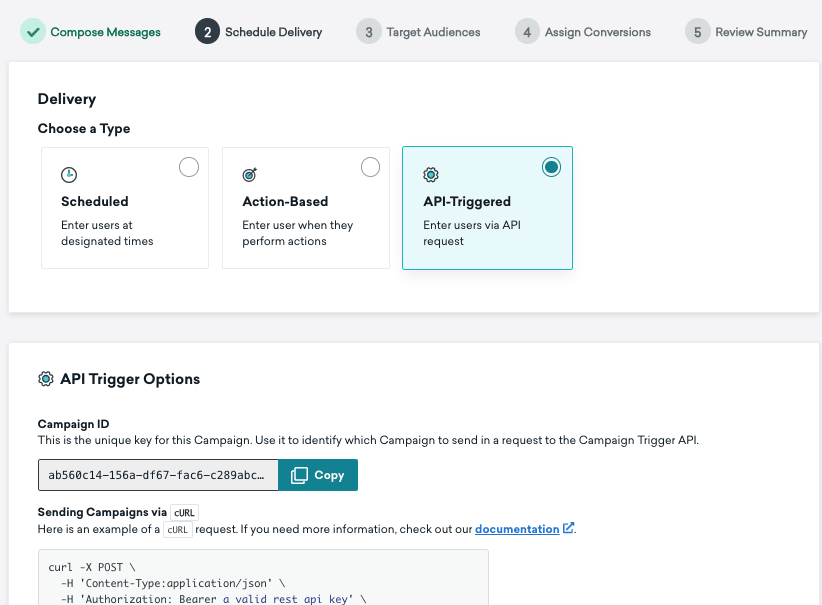Click the copy icon in the Copy button
Viewport: 822px width, 605px height.
pyautogui.click(x=299, y=475)
